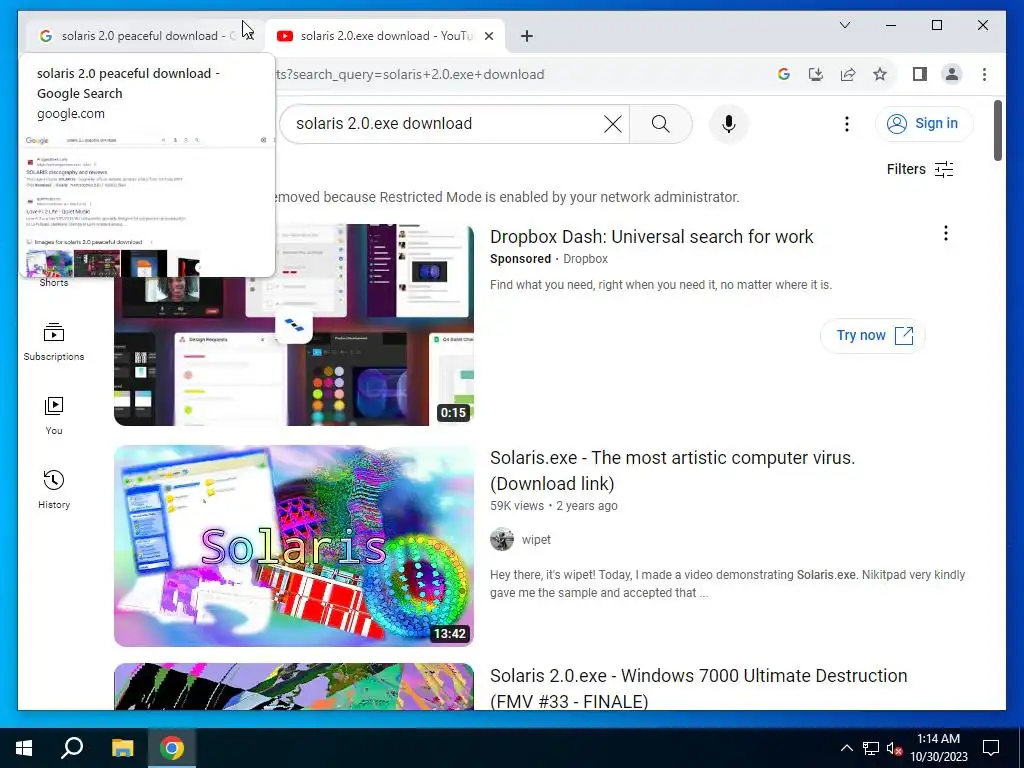Click the Try now button
This screenshot has height=768, width=1024.
873,336
